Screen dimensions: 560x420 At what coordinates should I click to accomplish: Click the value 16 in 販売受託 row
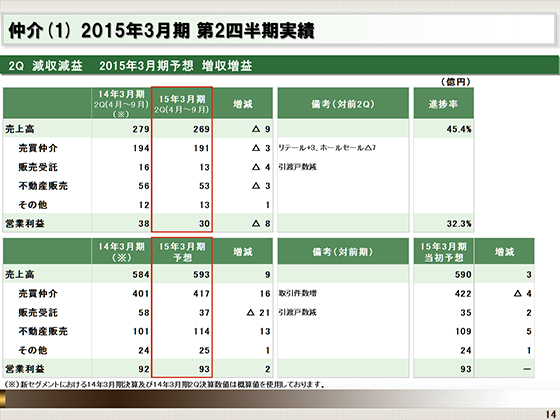(144, 167)
